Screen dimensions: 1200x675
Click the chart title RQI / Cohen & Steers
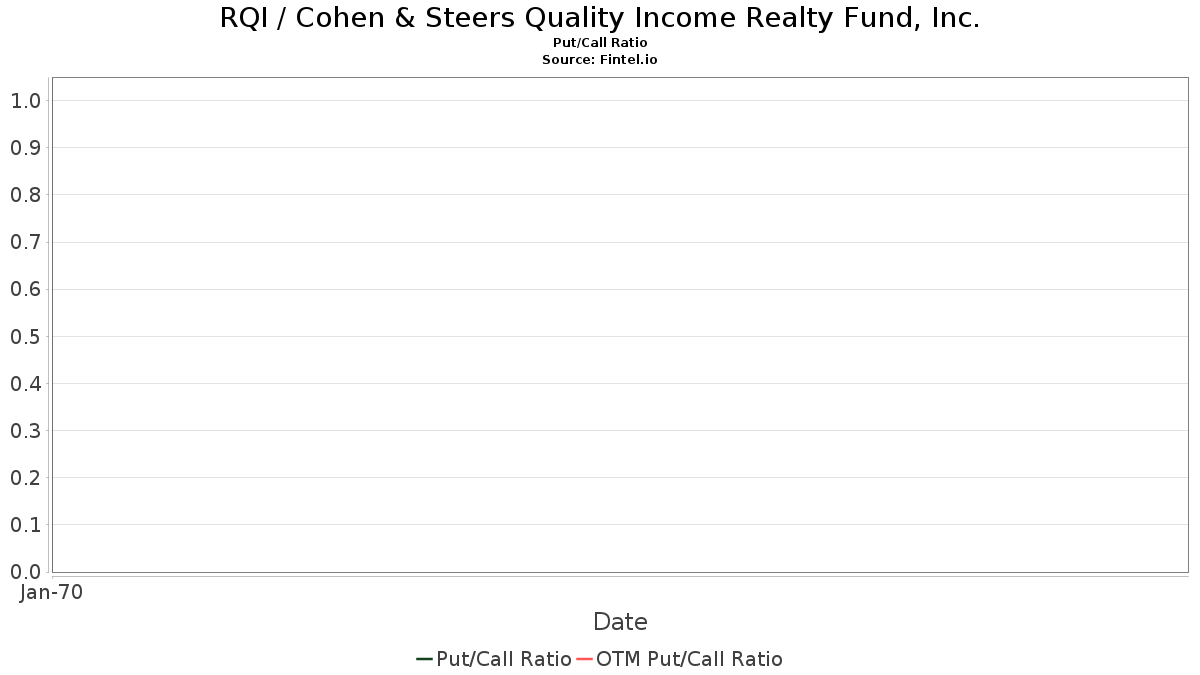pyautogui.click(x=600, y=18)
